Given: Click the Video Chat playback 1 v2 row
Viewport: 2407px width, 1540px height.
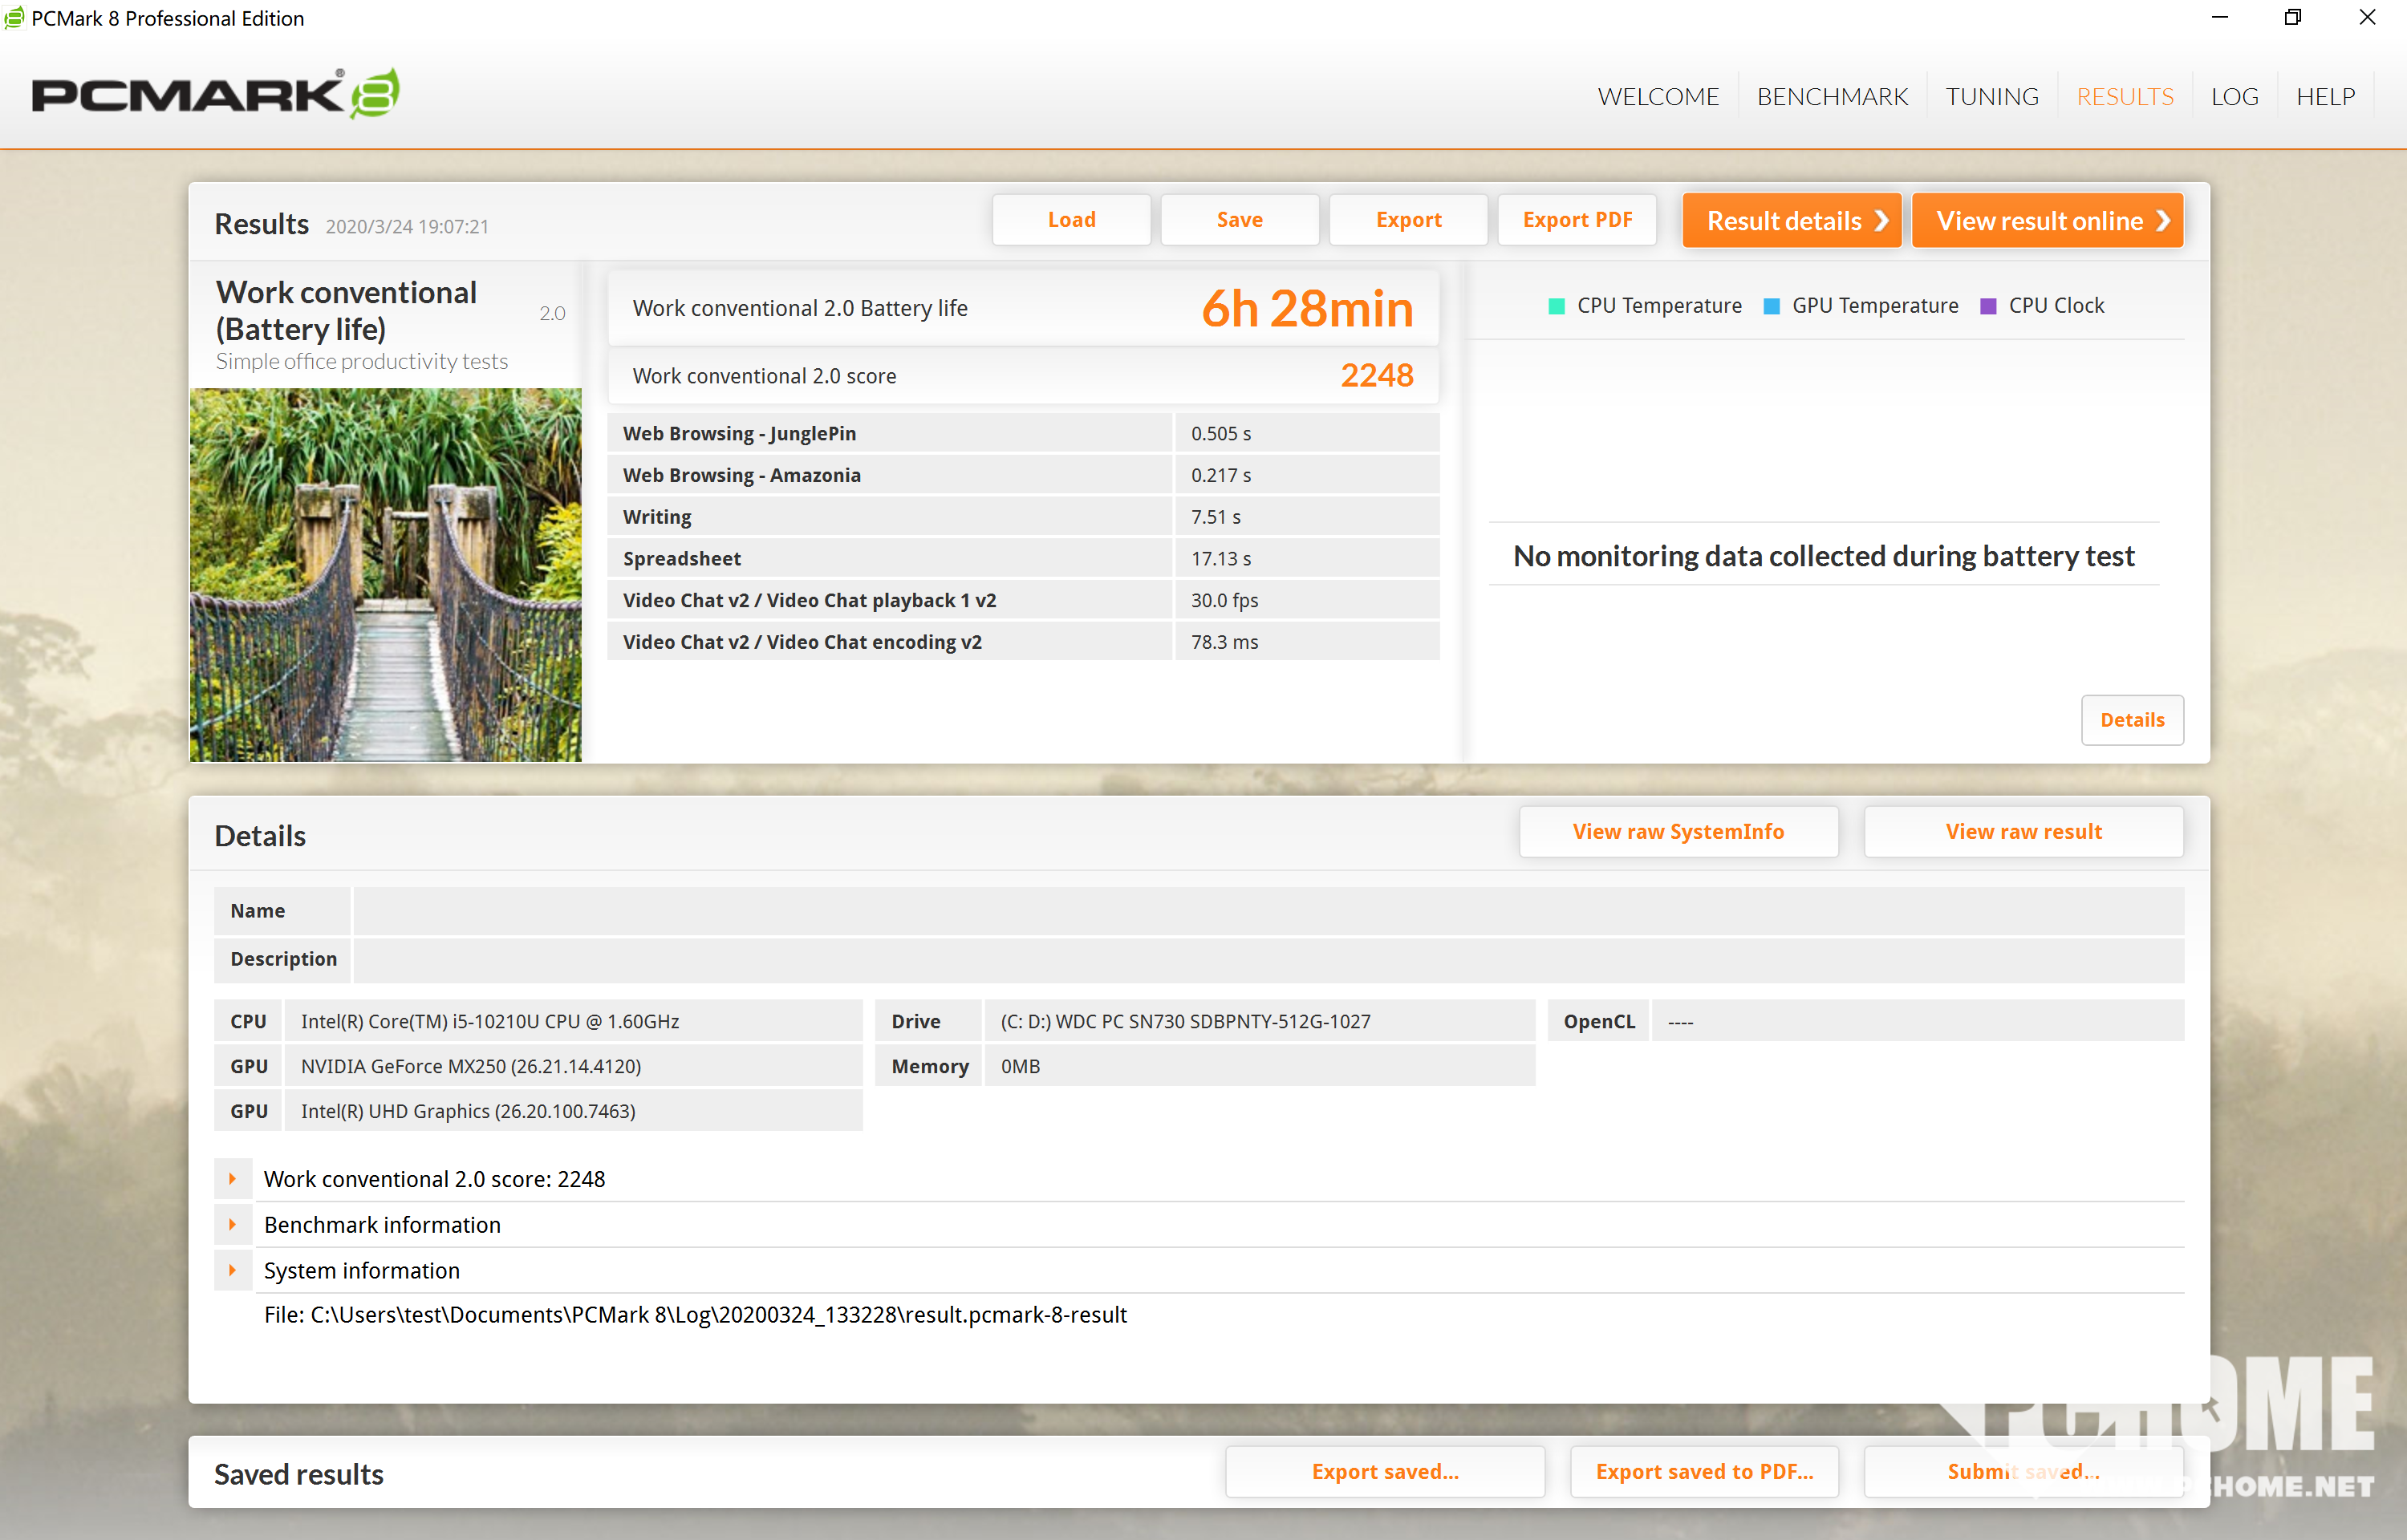Looking at the screenshot, I should tap(1023, 600).
